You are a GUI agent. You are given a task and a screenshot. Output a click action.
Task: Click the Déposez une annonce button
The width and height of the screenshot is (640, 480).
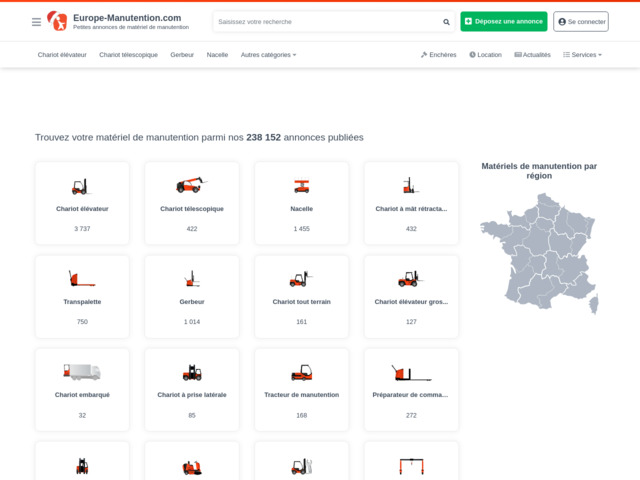tap(504, 21)
